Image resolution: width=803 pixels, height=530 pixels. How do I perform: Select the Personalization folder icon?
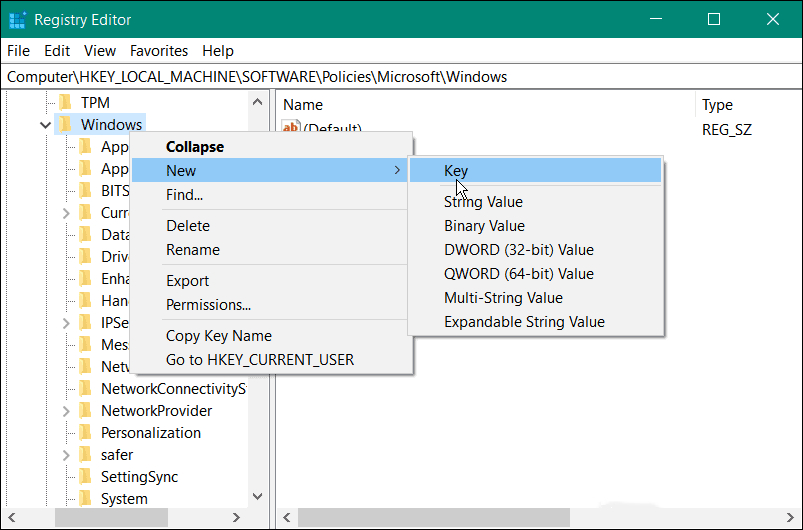pyautogui.click(x=86, y=433)
